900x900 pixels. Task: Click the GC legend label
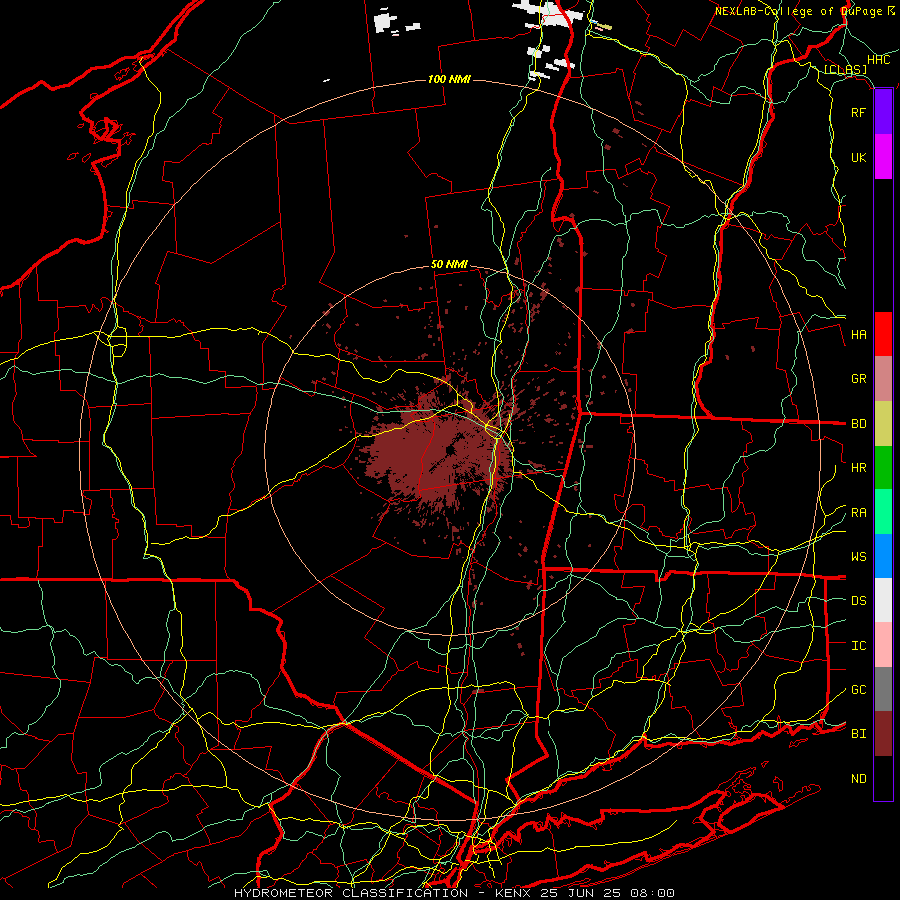[x=859, y=690]
